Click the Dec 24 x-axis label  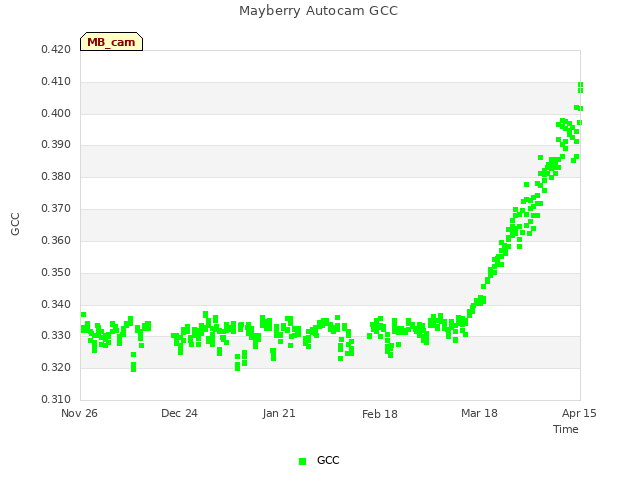179,413
